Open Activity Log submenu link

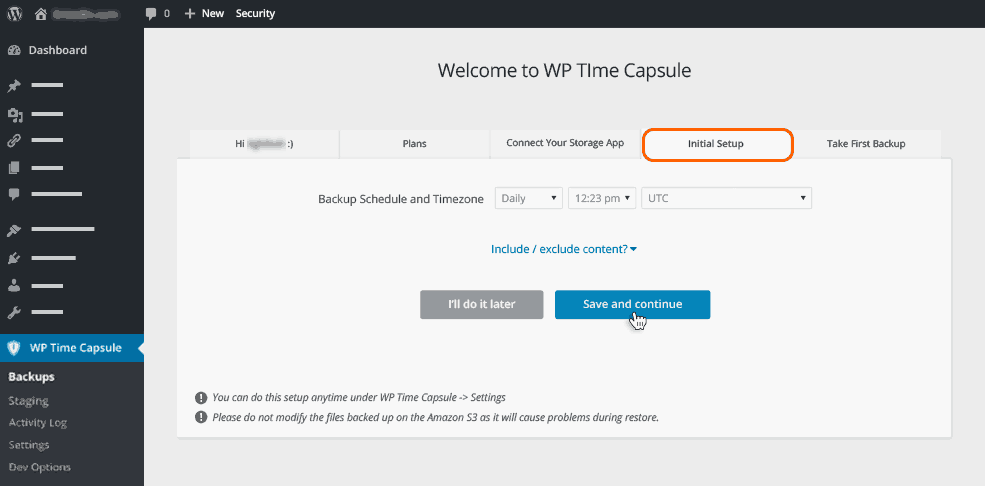(38, 423)
